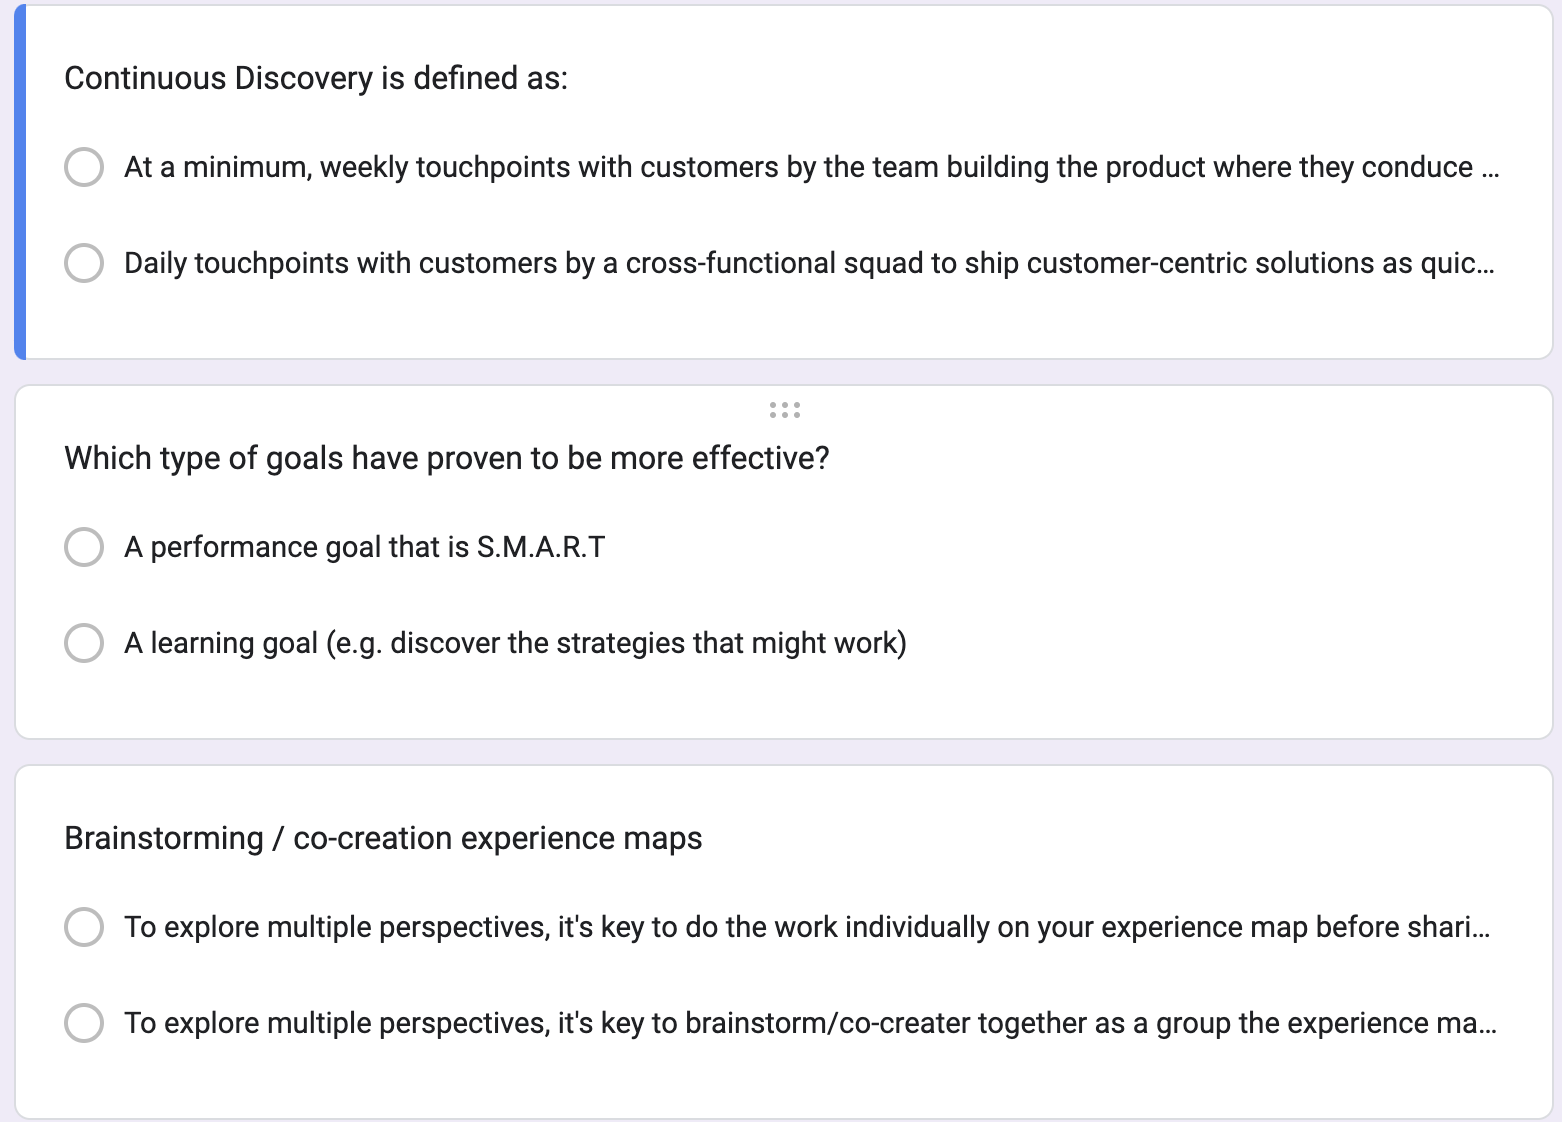Screen dimensions: 1562x1122
Task: Click the S.M.A.R.T performance goal label text
Action: pos(366,547)
